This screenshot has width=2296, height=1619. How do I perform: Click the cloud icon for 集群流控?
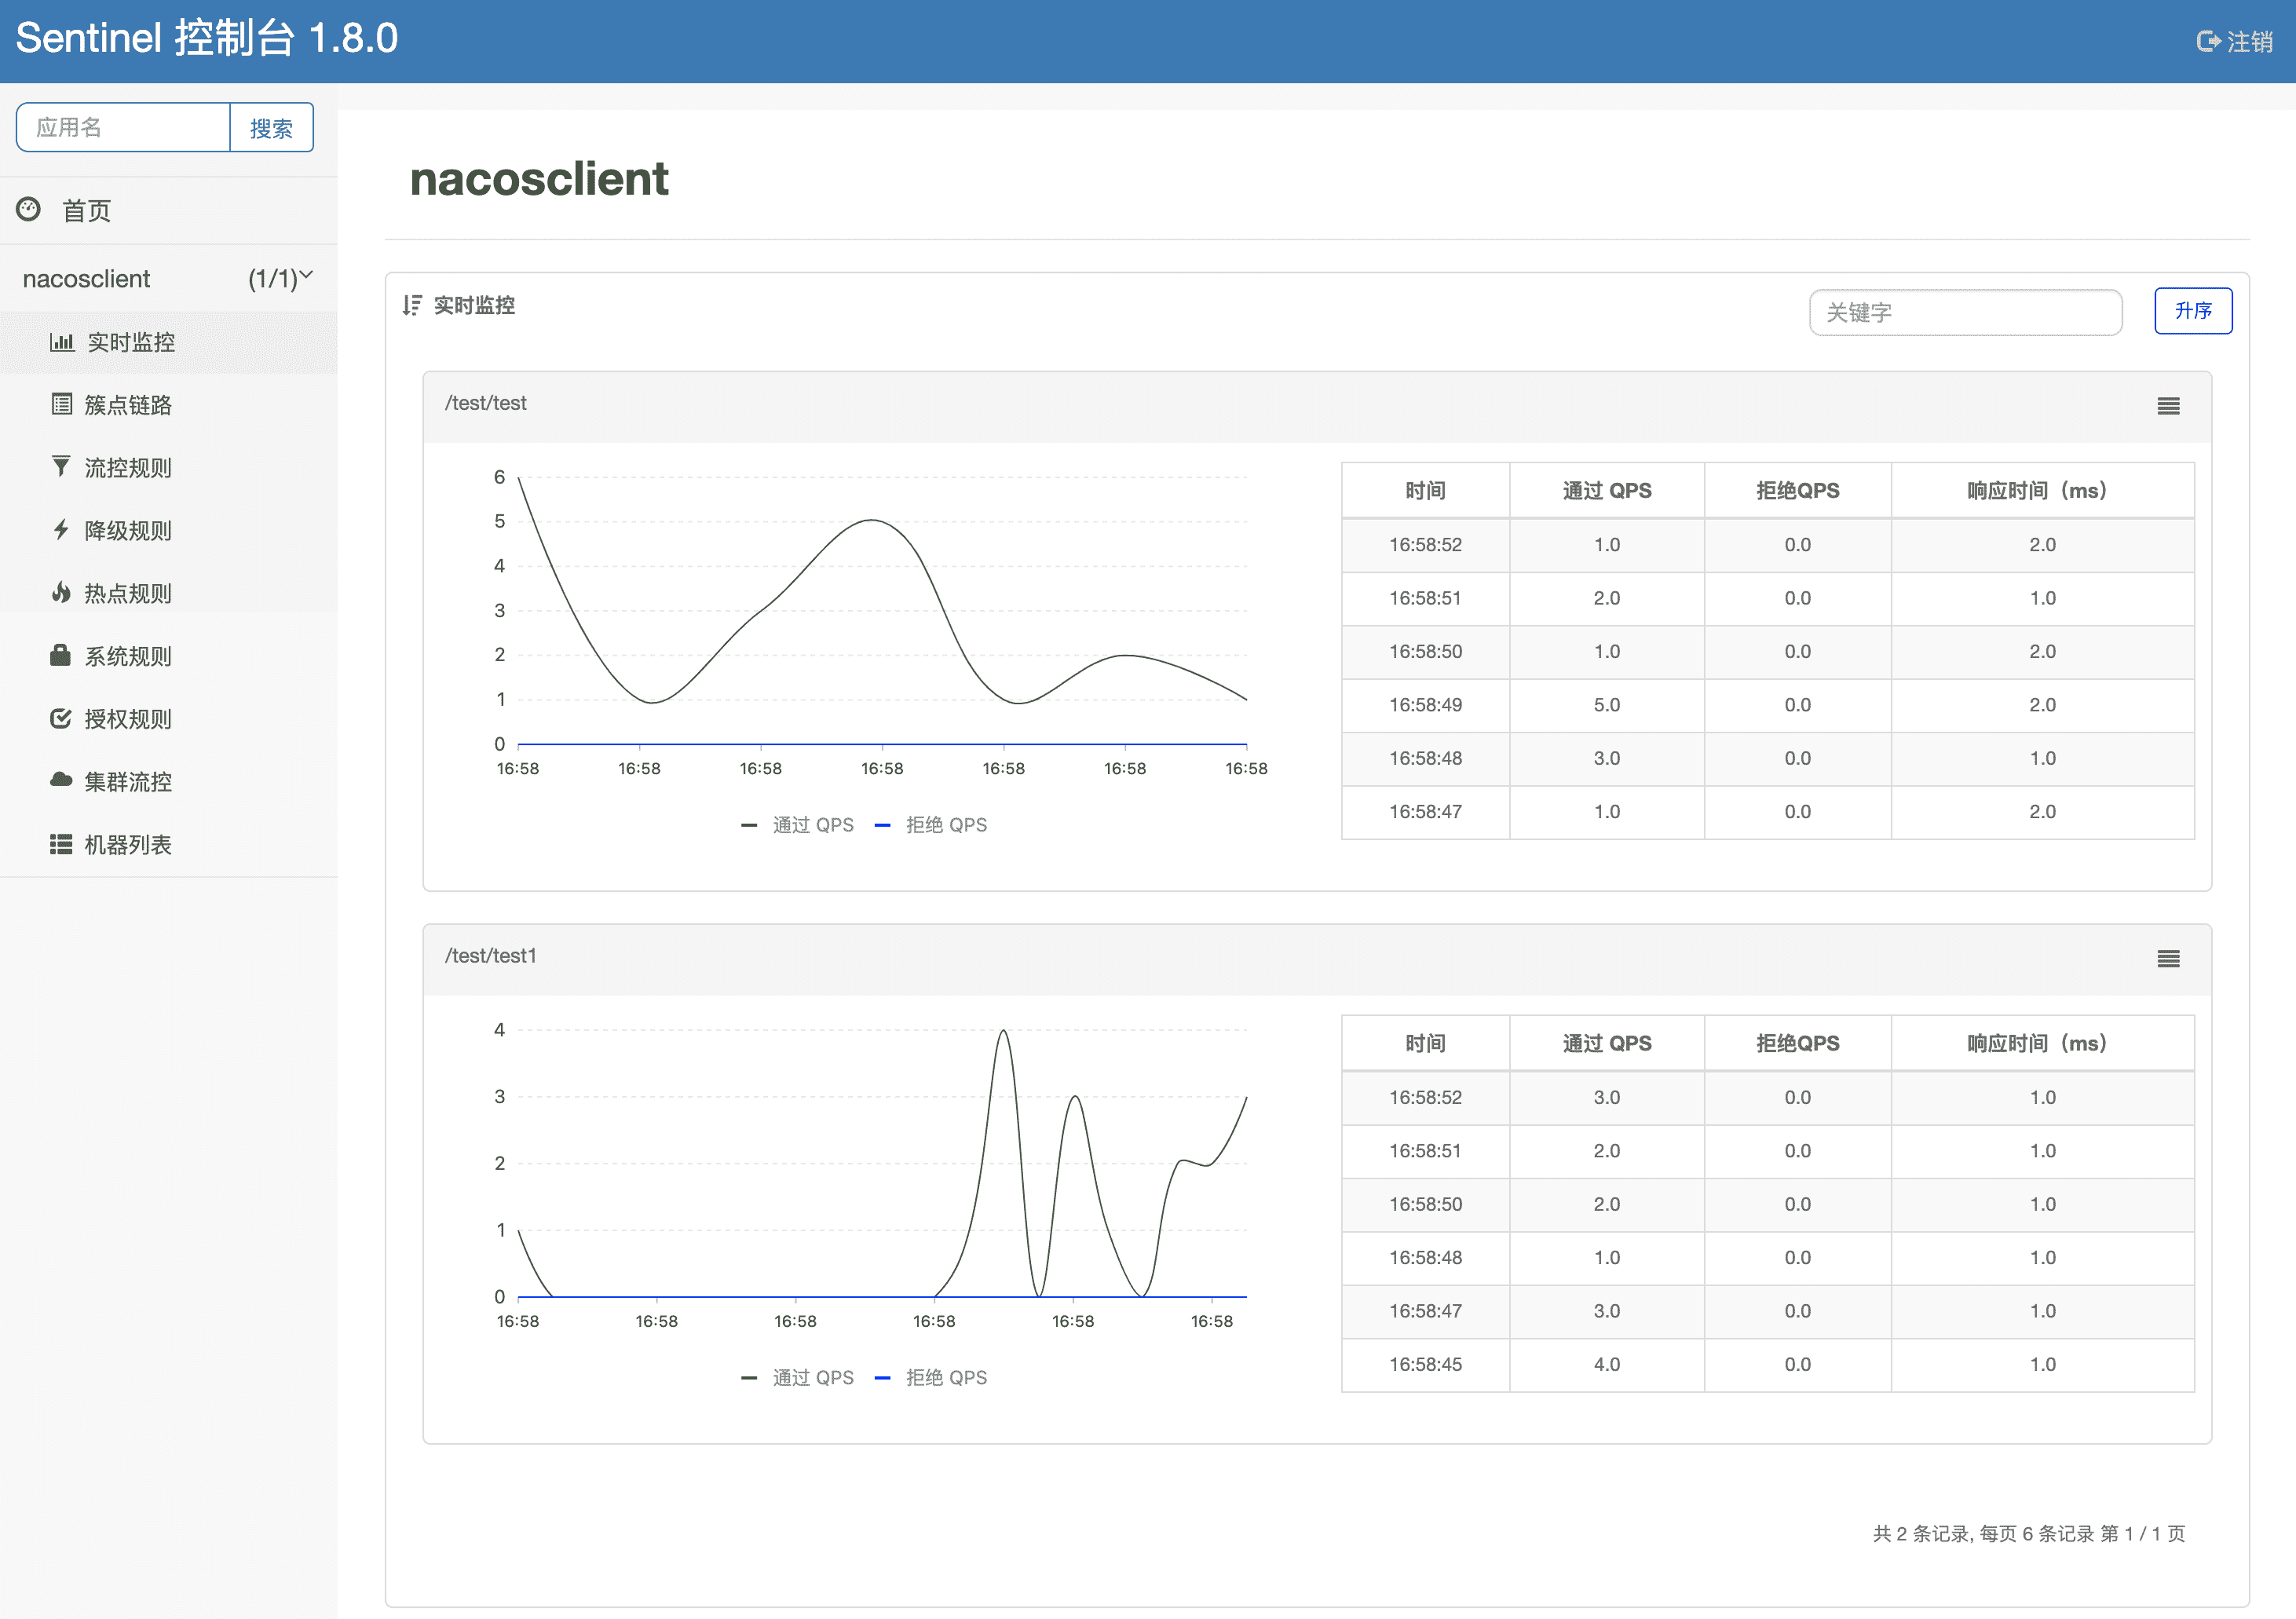[x=61, y=780]
